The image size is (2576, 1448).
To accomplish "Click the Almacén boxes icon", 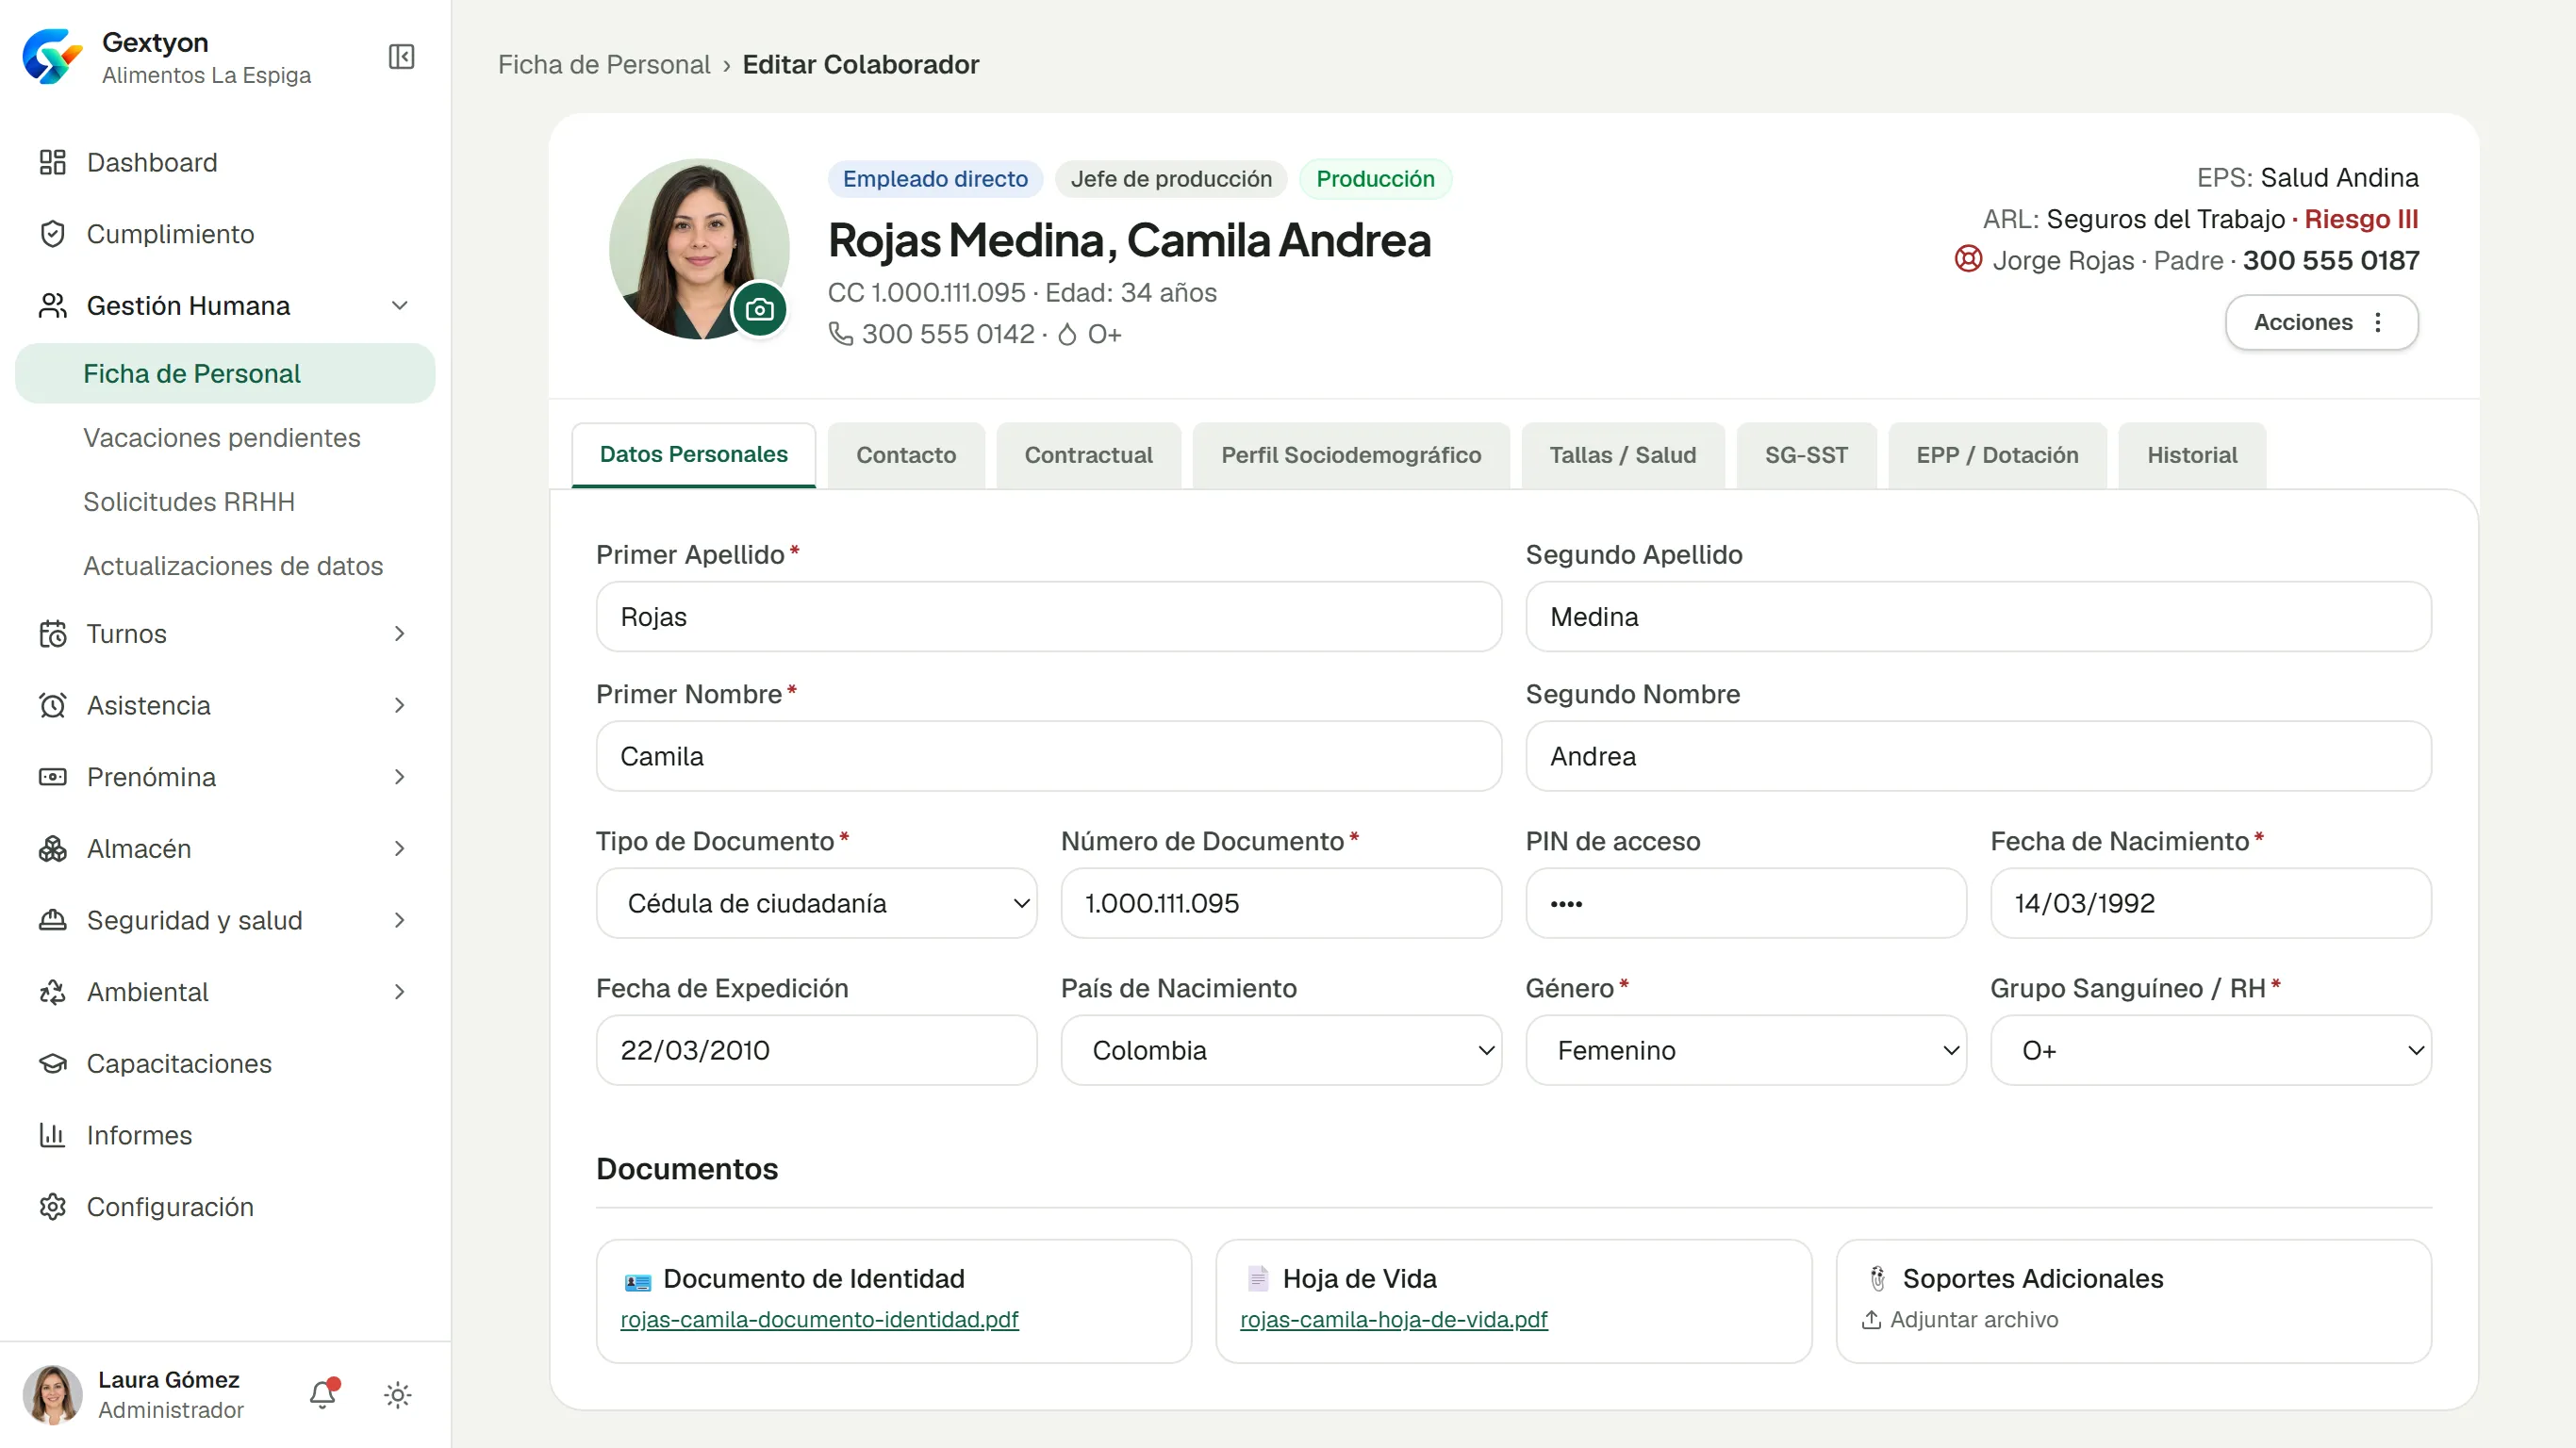I will click(x=52, y=849).
